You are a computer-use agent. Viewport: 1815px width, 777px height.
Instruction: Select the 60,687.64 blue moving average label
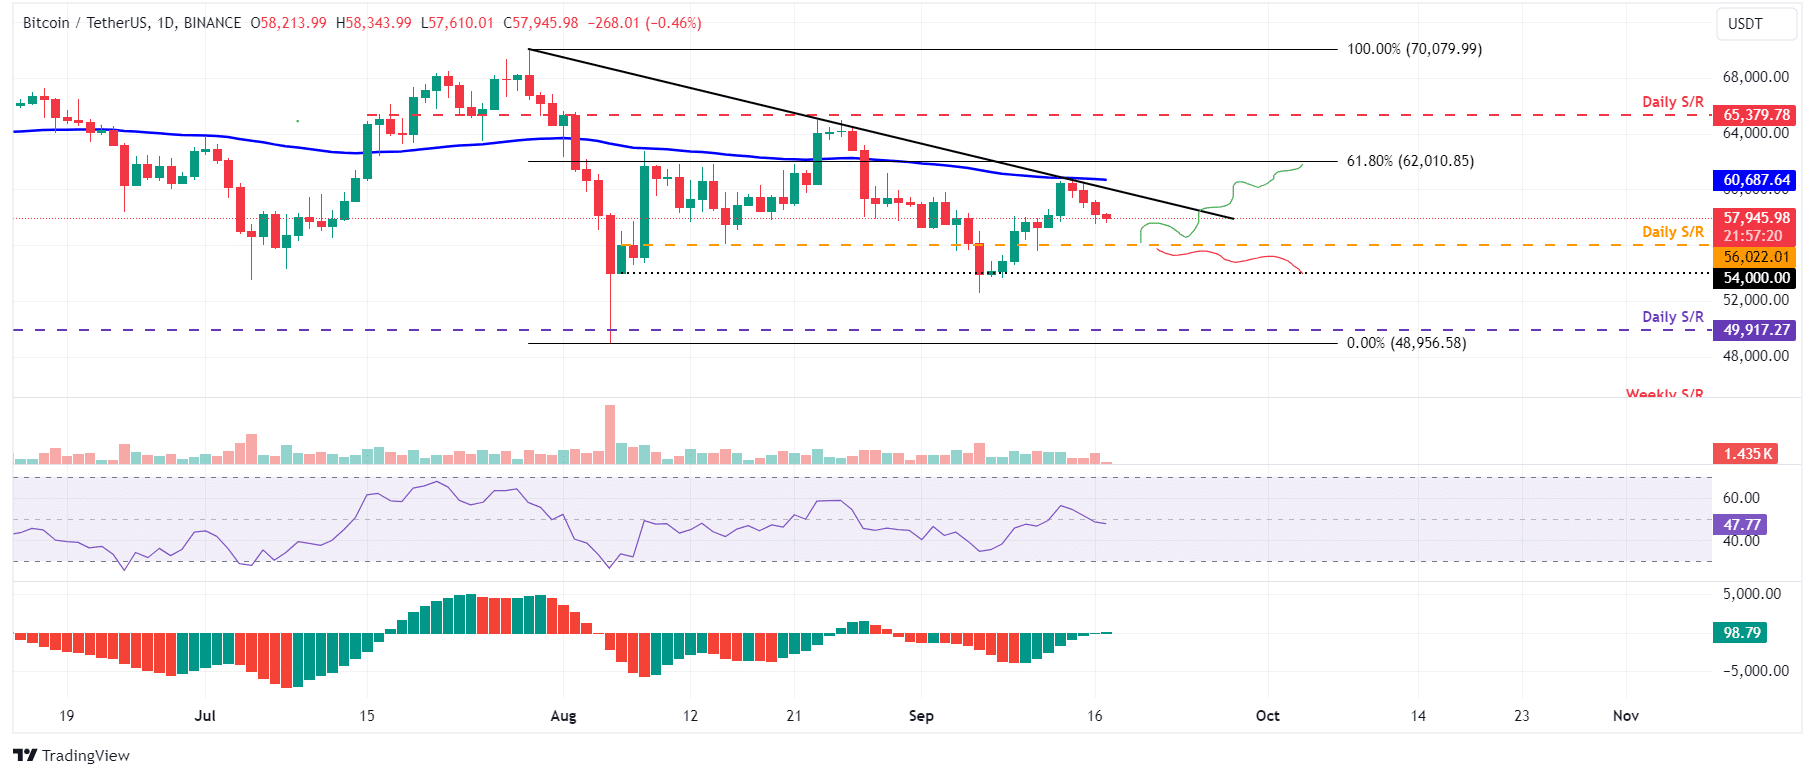[1755, 180]
